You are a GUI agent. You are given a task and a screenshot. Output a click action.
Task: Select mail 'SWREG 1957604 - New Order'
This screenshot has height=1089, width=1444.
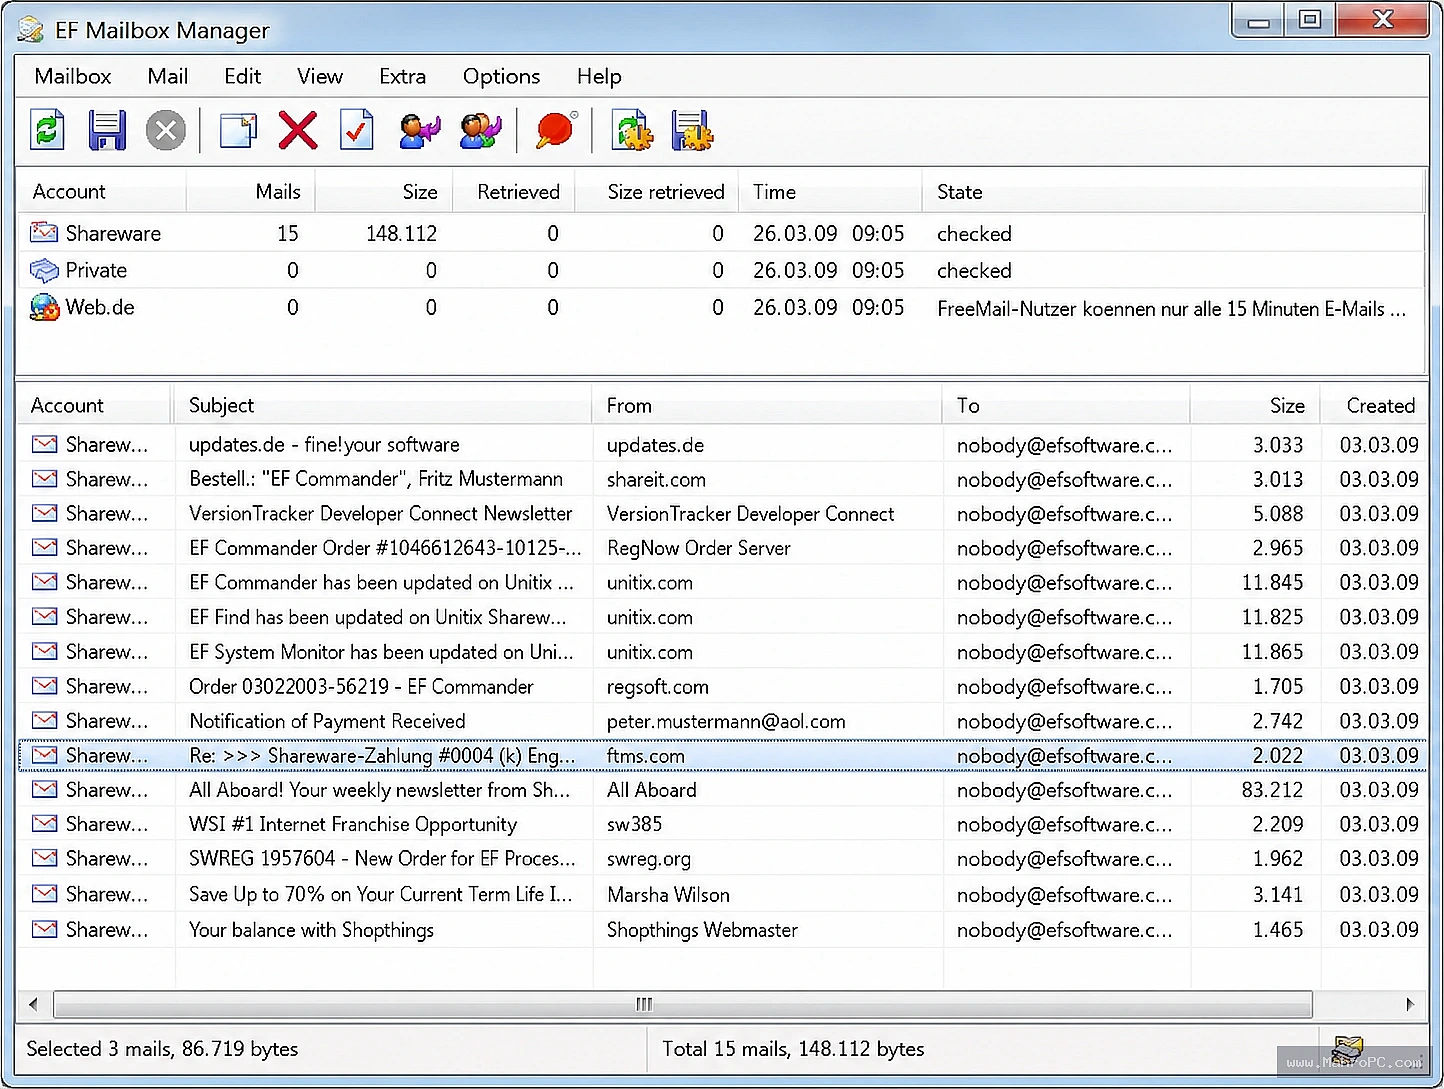pyautogui.click(x=382, y=858)
